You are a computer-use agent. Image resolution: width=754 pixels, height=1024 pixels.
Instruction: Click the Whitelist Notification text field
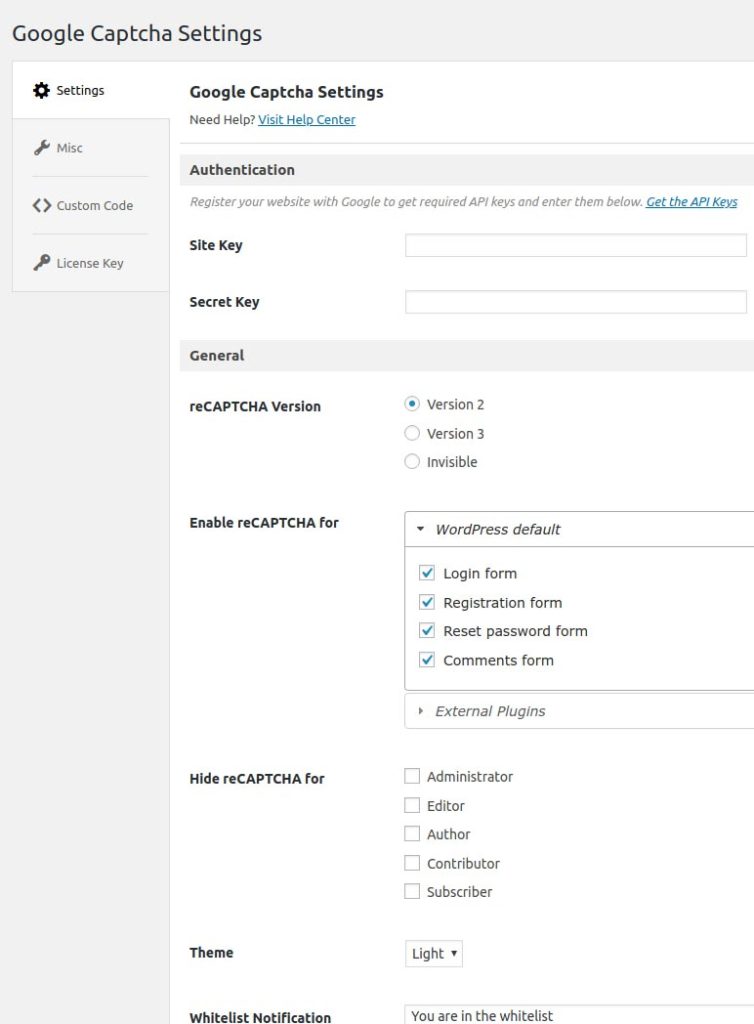click(579, 1015)
